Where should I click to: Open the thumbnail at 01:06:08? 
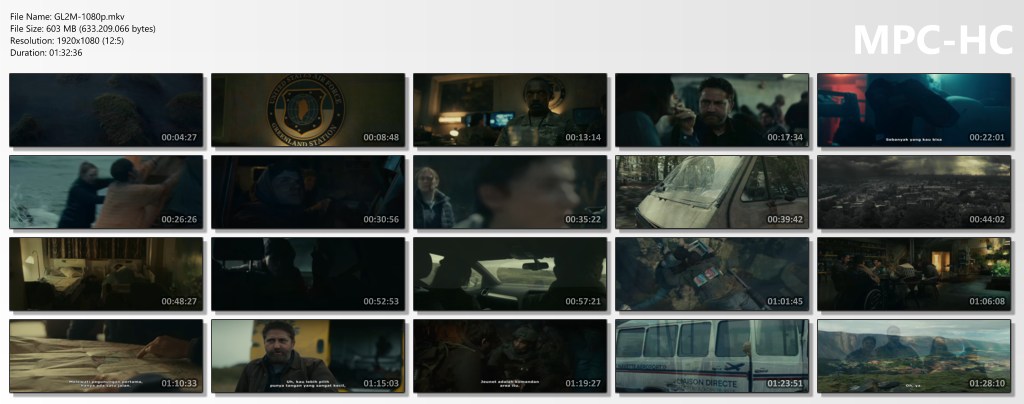tap(914, 274)
